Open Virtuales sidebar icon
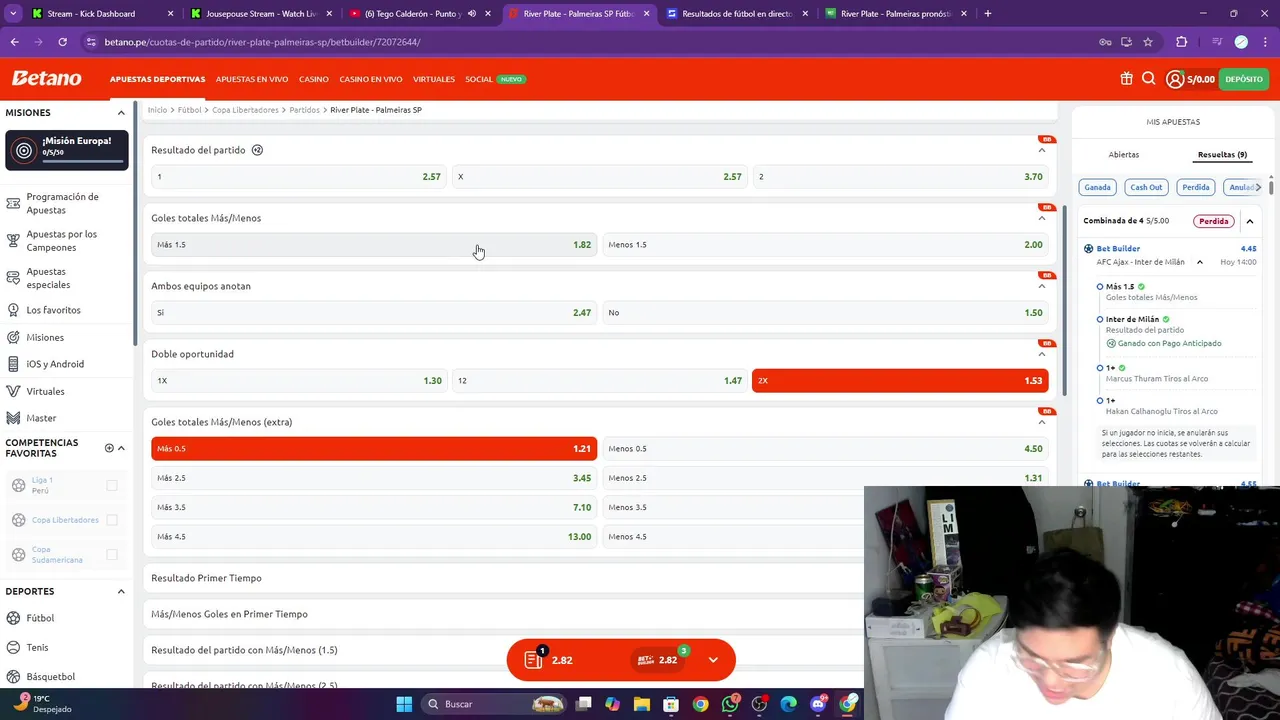The image size is (1280, 720). (13, 391)
